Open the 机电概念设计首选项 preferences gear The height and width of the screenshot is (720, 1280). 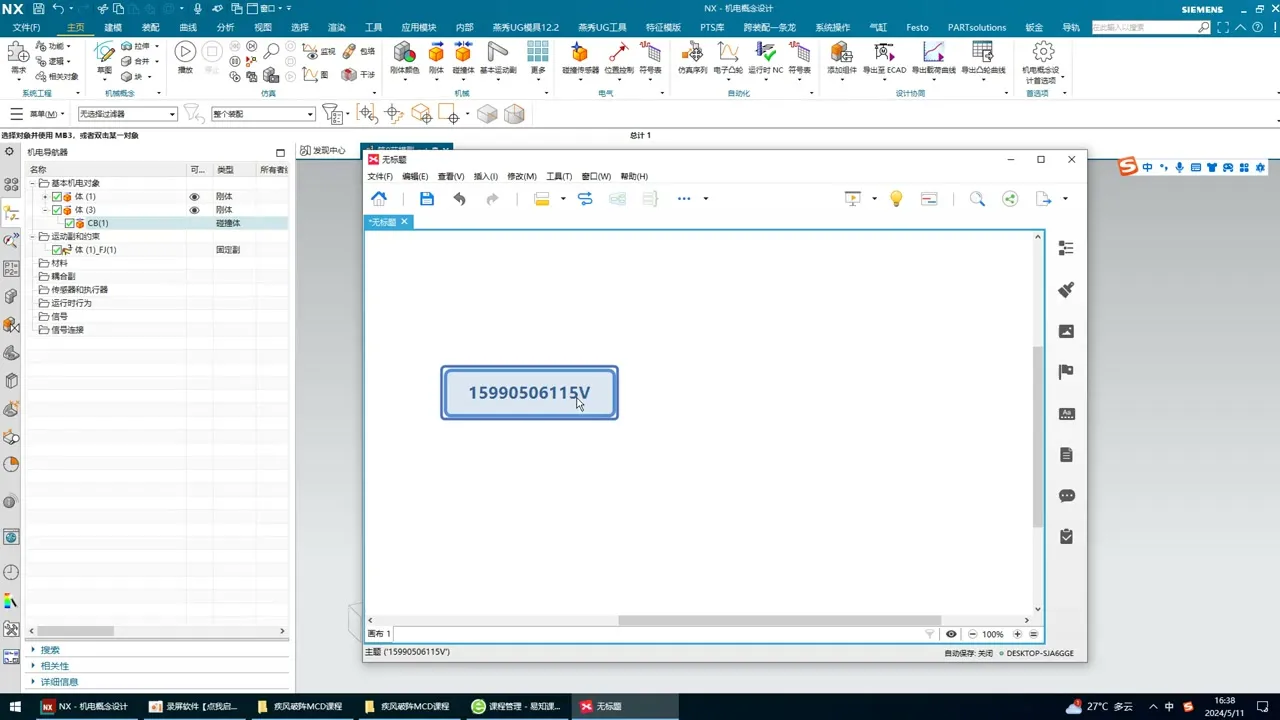tap(1043, 54)
